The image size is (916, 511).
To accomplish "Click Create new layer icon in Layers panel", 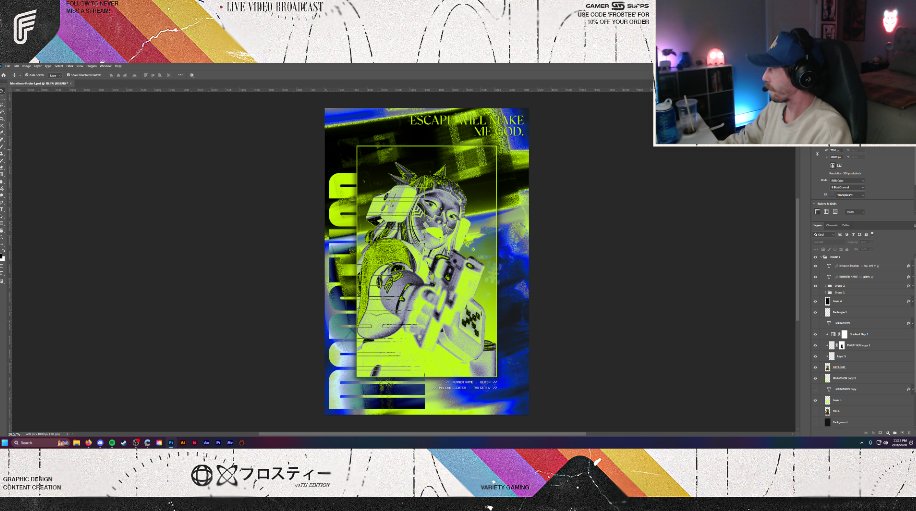I will 903,433.
